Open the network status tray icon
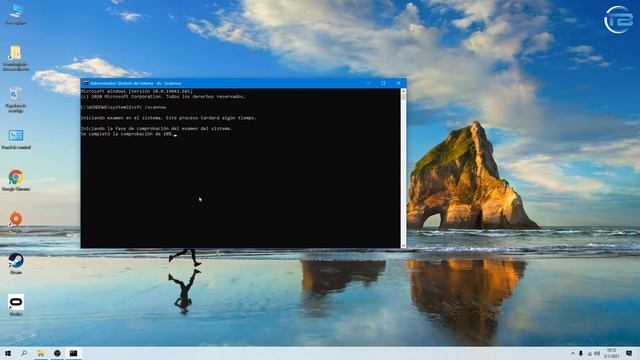The image size is (640, 360). (x=589, y=353)
